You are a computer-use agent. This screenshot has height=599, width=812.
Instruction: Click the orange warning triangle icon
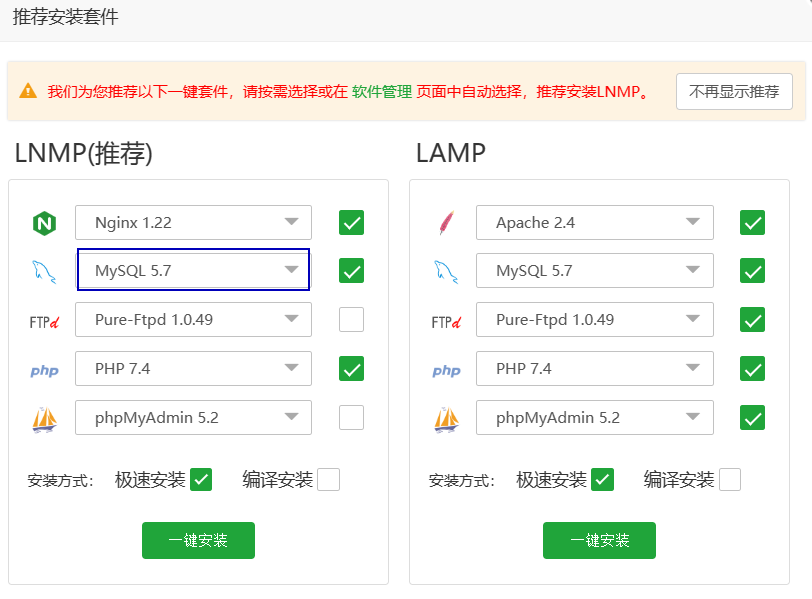[x=28, y=91]
